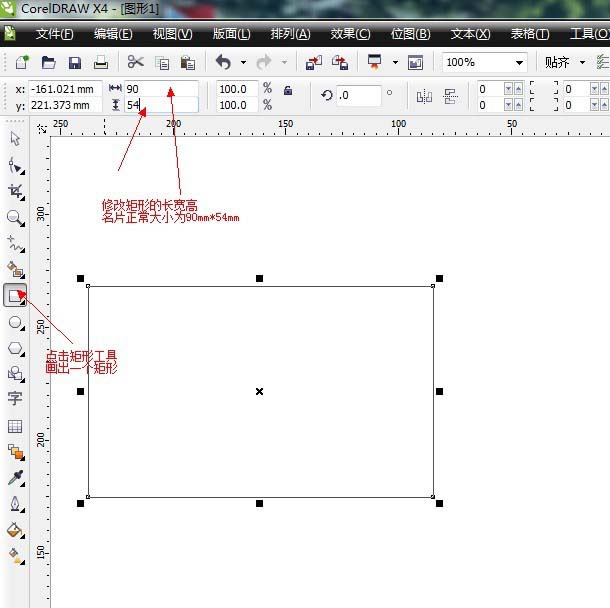Toggle the lock ratio padlock
This screenshot has height=608, width=610.
click(x=288, y=90)
